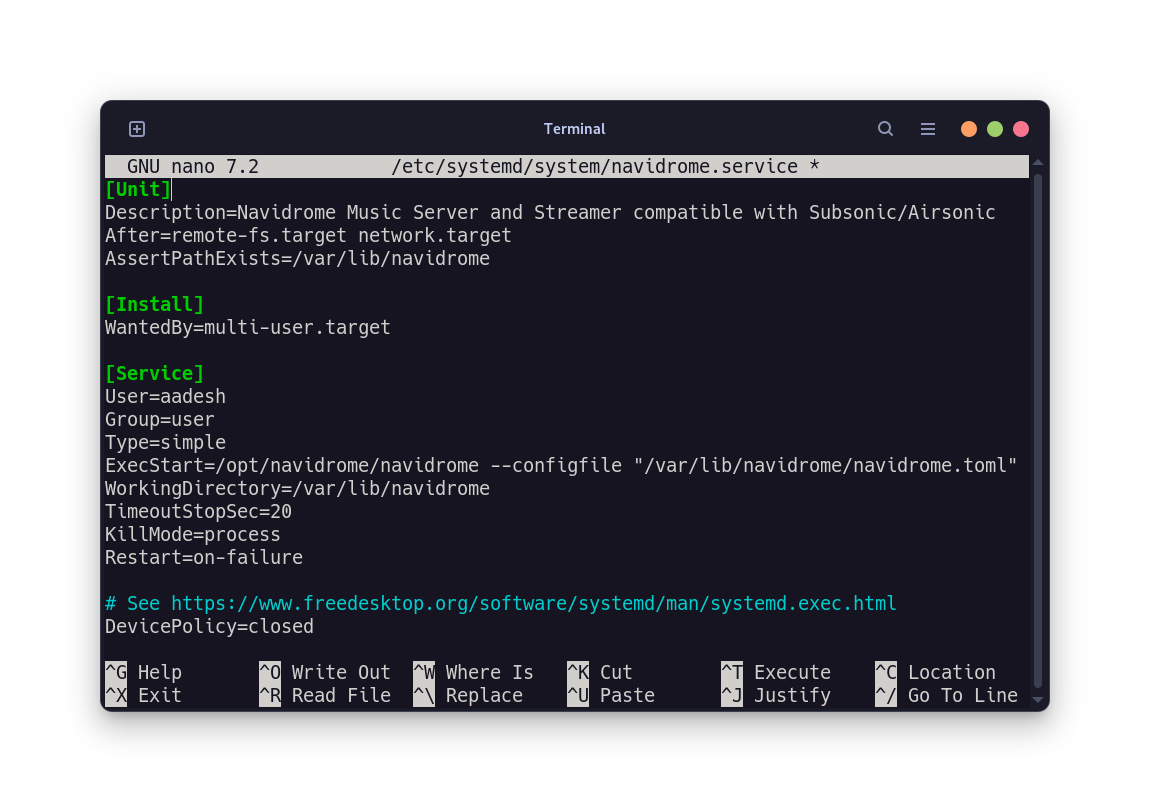Open the Help shortcut in nano

pos(145,672)
